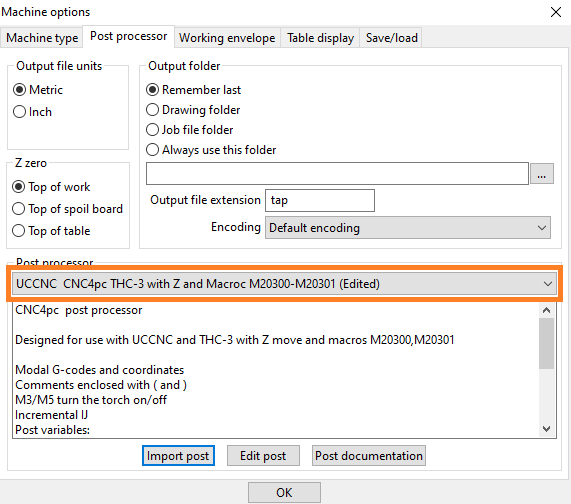571x504 pixels.
Task: Click the description scrollbar down arrow
Action: (x=546, y=429)
